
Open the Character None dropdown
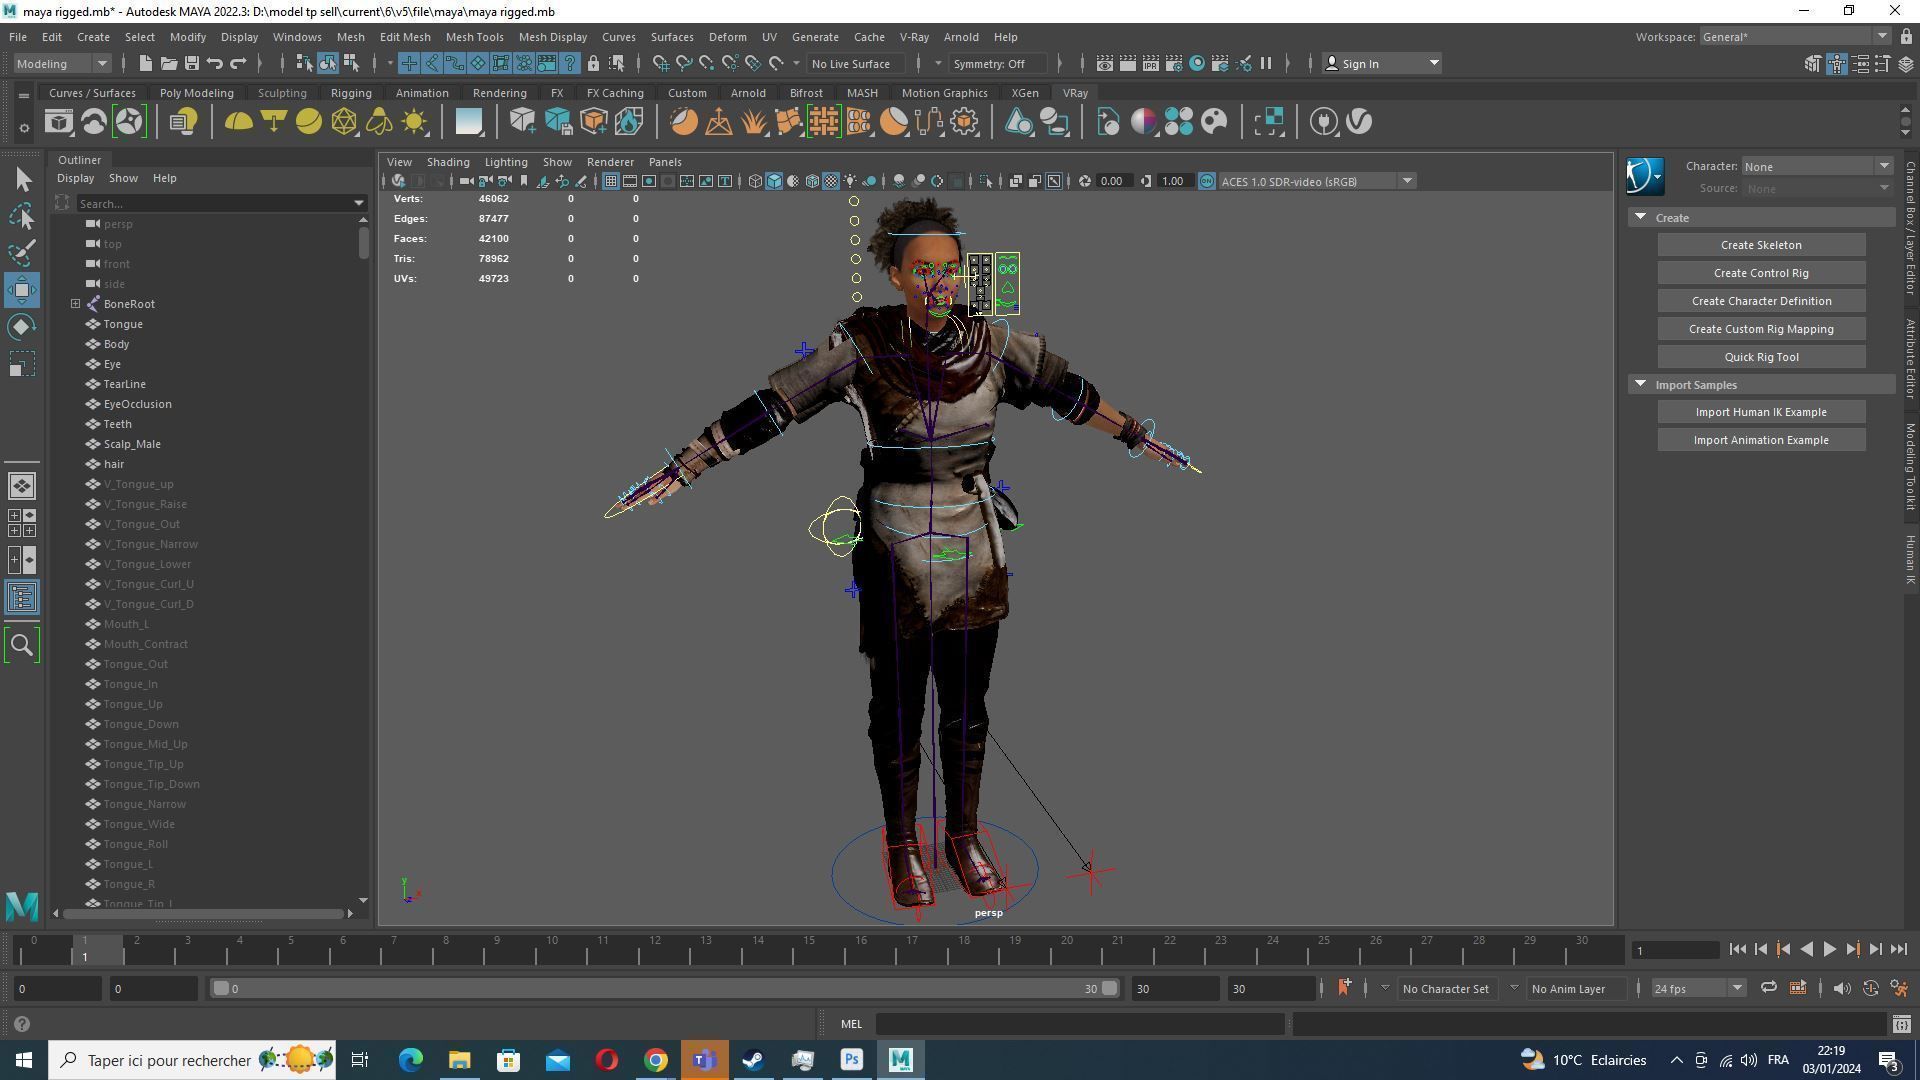[1817, 166]
